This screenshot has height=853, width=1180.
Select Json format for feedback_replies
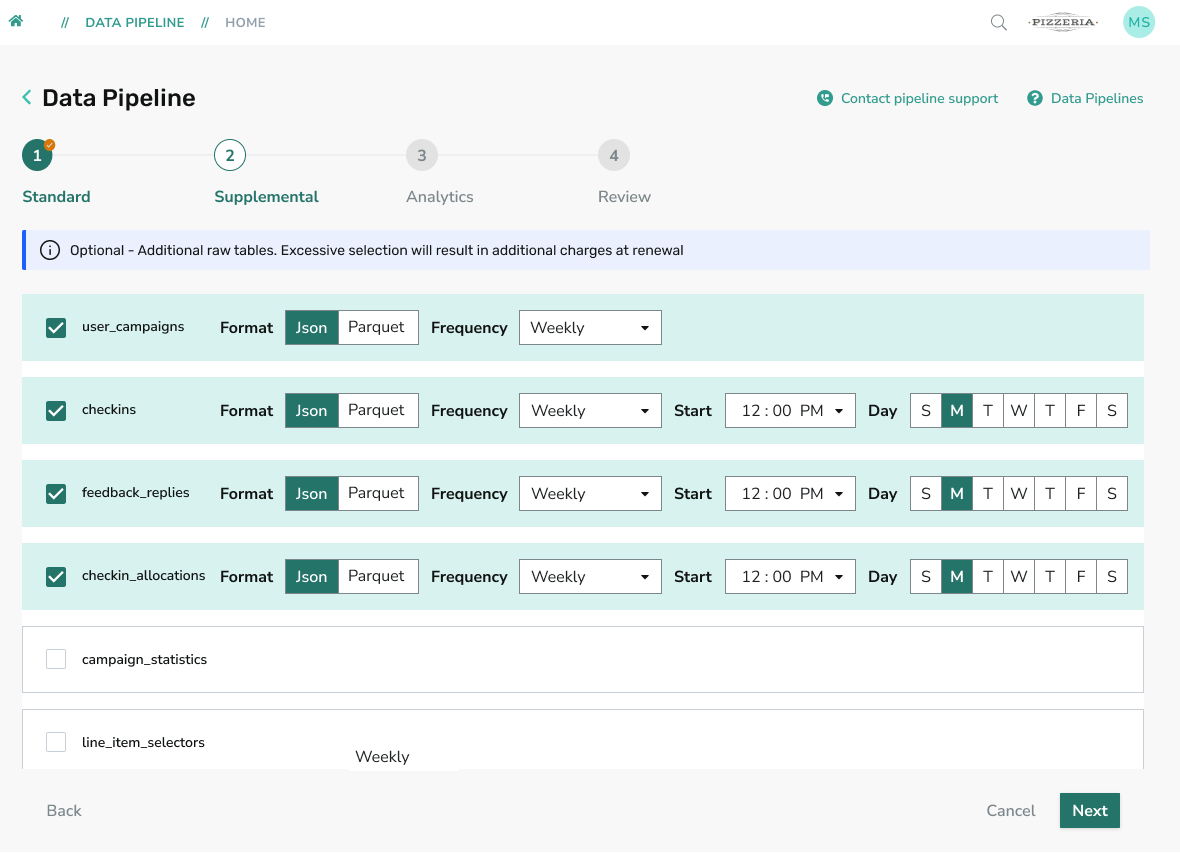312,493
